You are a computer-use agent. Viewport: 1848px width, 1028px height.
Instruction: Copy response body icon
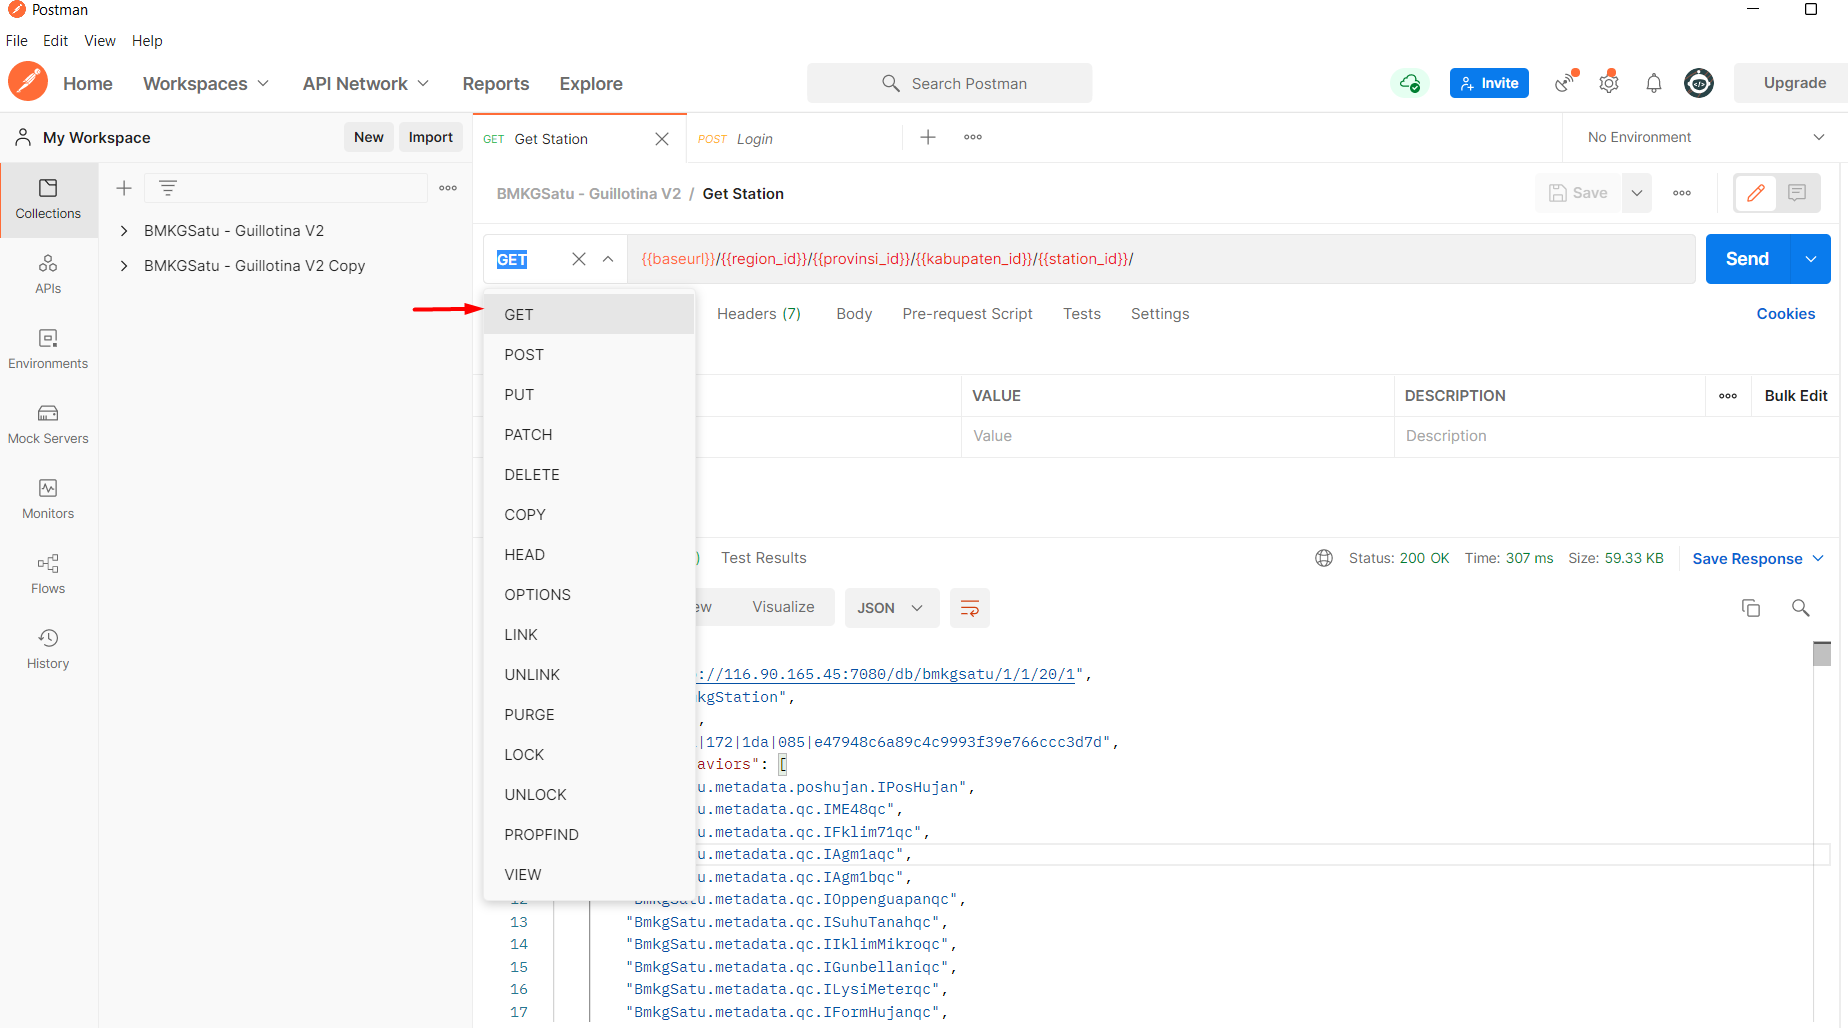(x=1751, y=608)
